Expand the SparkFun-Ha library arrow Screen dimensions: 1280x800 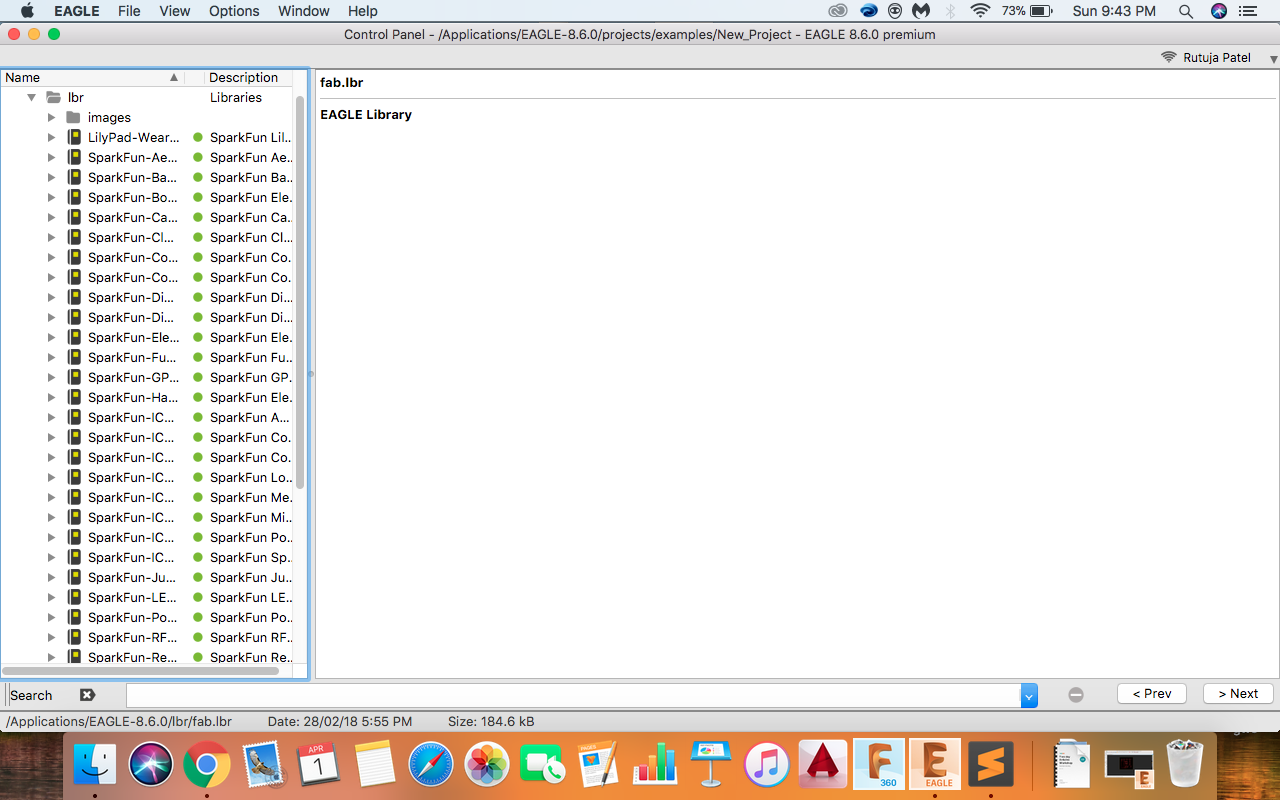click(52, 397)
